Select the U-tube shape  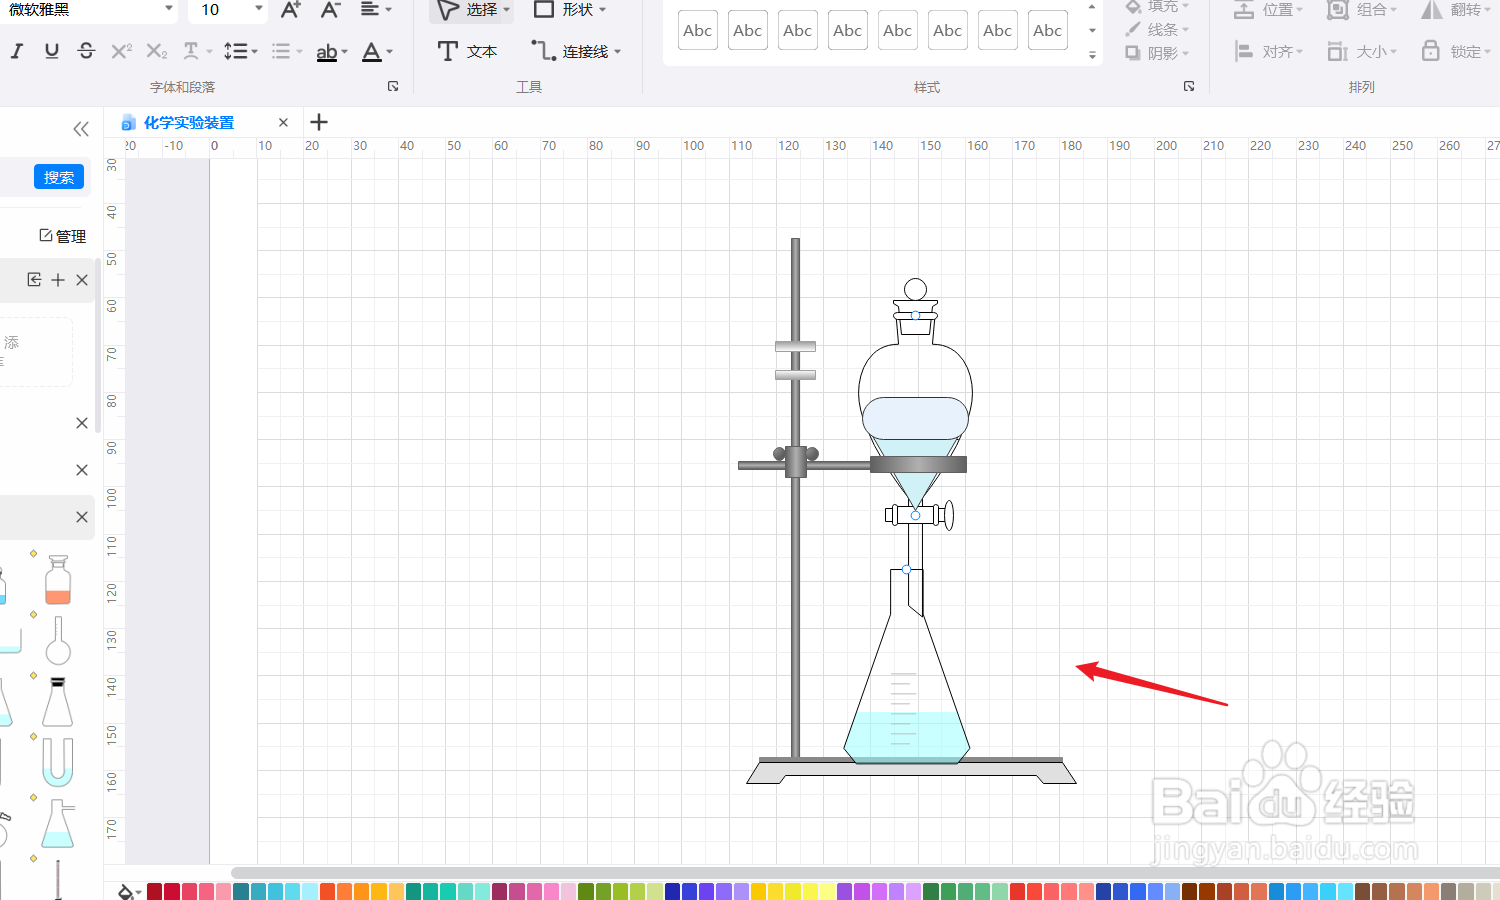click(58, 762)
